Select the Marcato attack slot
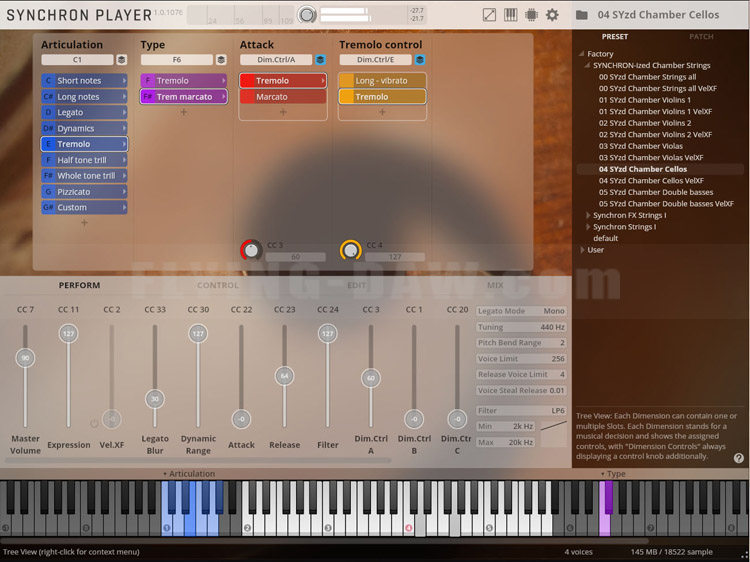The image size is (750, 562). [x=283, y=97]
